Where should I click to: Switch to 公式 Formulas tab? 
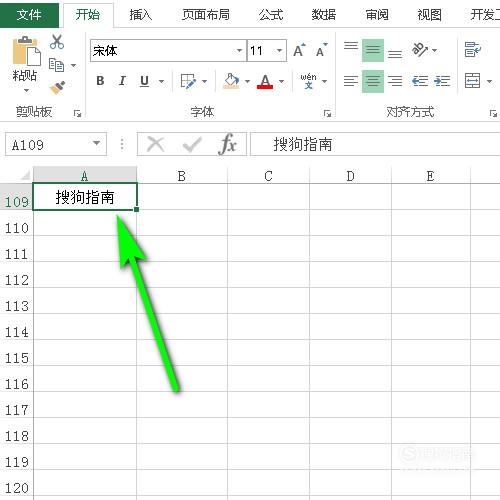pos(271,15)
